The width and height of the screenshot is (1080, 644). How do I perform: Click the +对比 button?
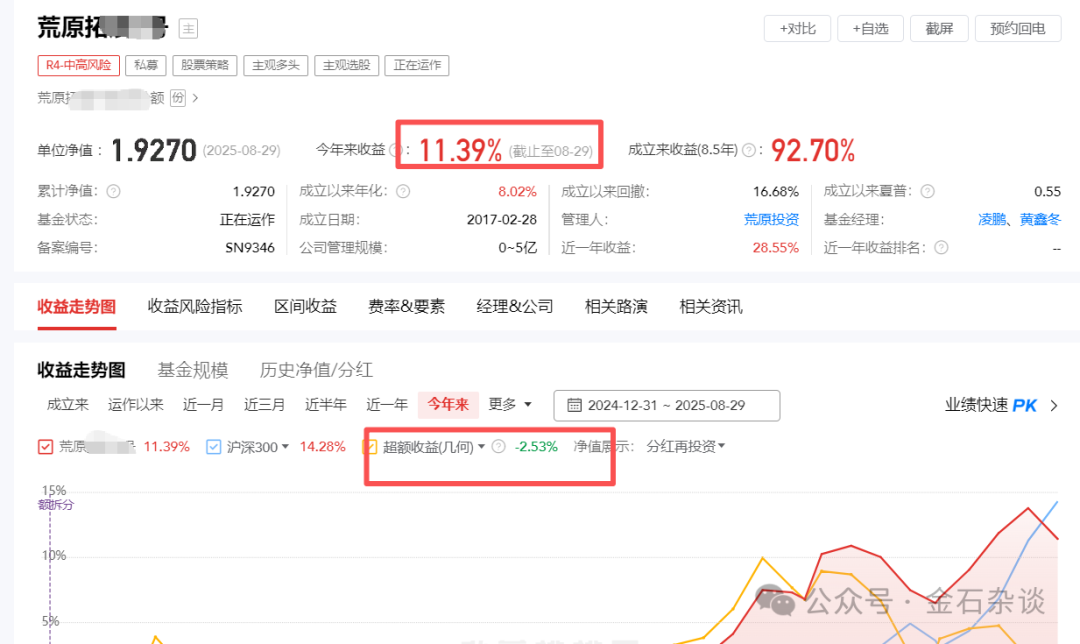click(797, 28)
